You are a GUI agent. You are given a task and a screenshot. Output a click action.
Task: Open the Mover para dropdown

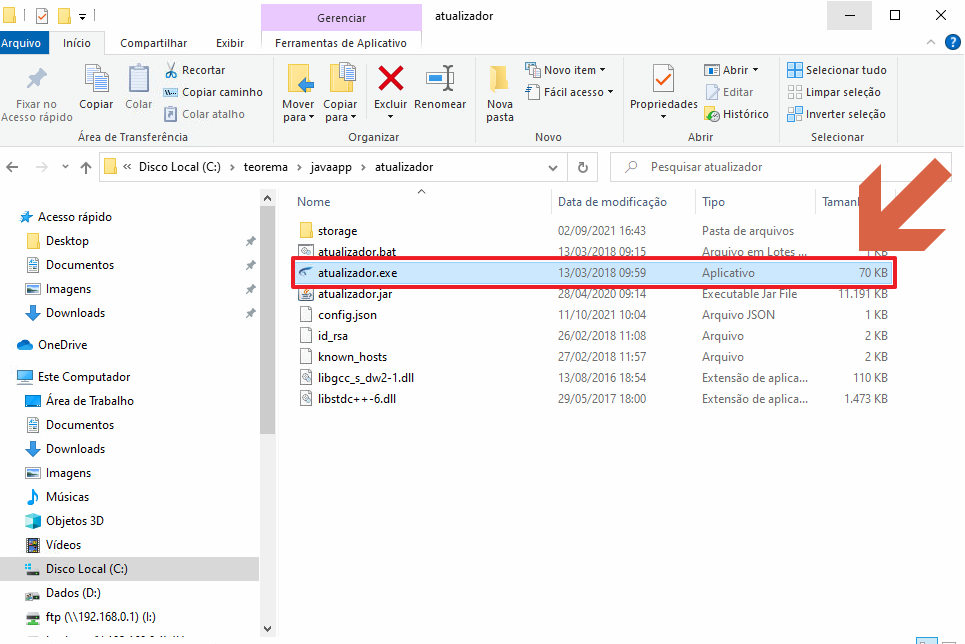[x=298, y=111]
